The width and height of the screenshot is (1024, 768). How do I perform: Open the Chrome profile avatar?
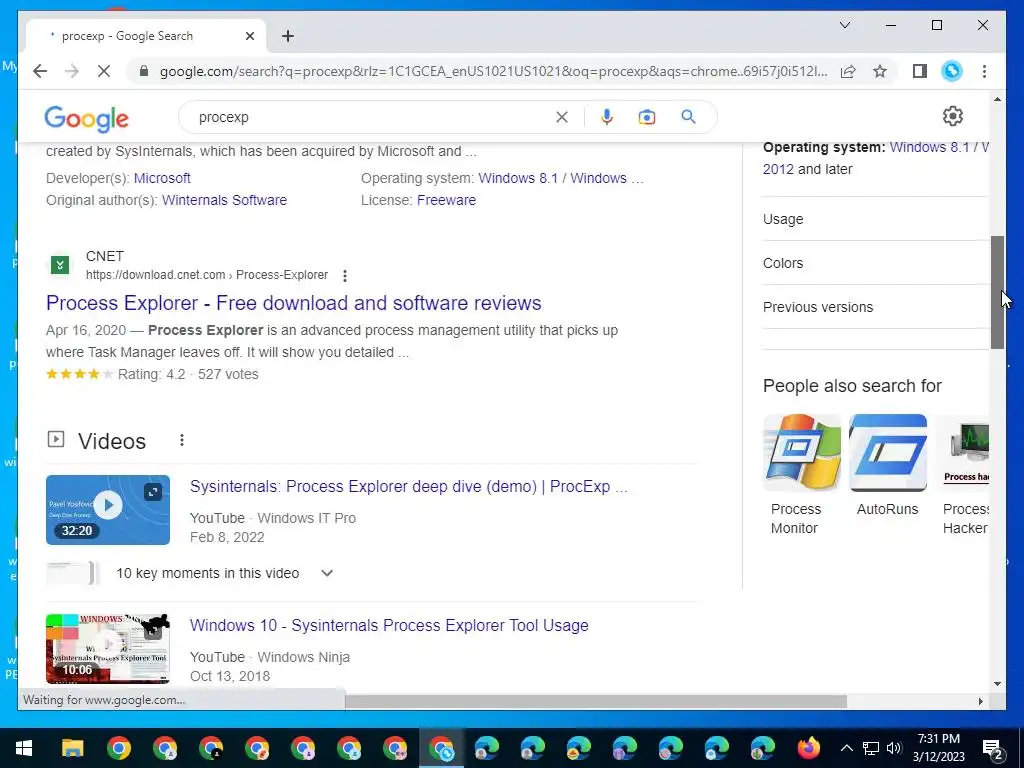pos(952,71)
